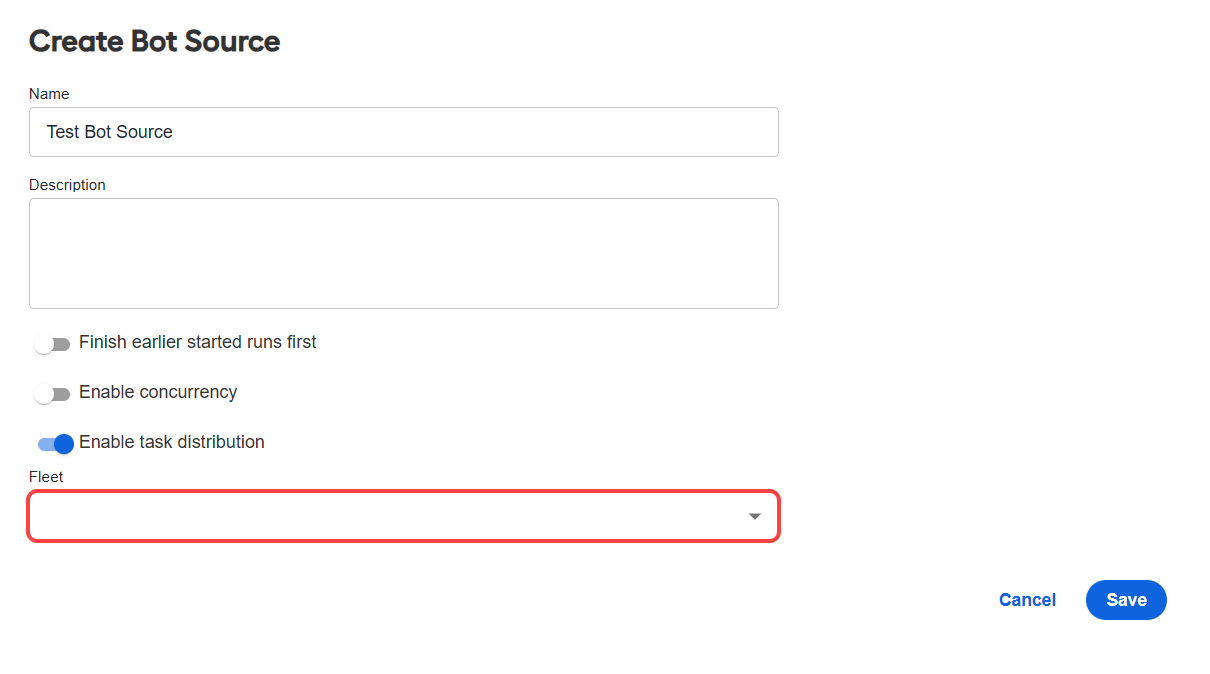
Task: Click the Enable concurrency label text
Action: (x=158, y=392)
